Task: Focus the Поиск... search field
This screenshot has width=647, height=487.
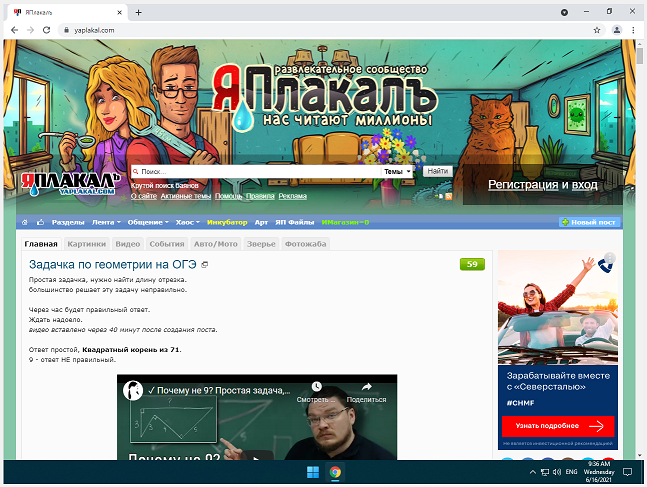Action: 256,171
